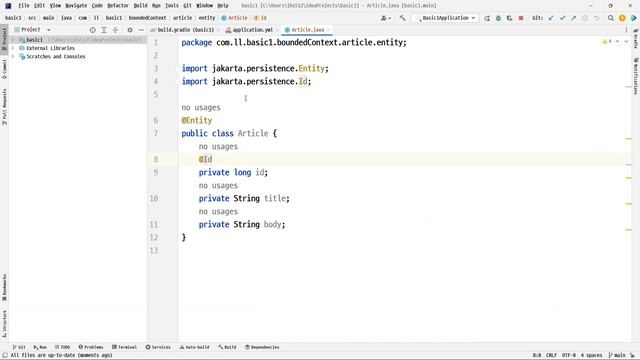Expand Scratches and Consoles node
640x360 pixels.
(x=13, y=57)
